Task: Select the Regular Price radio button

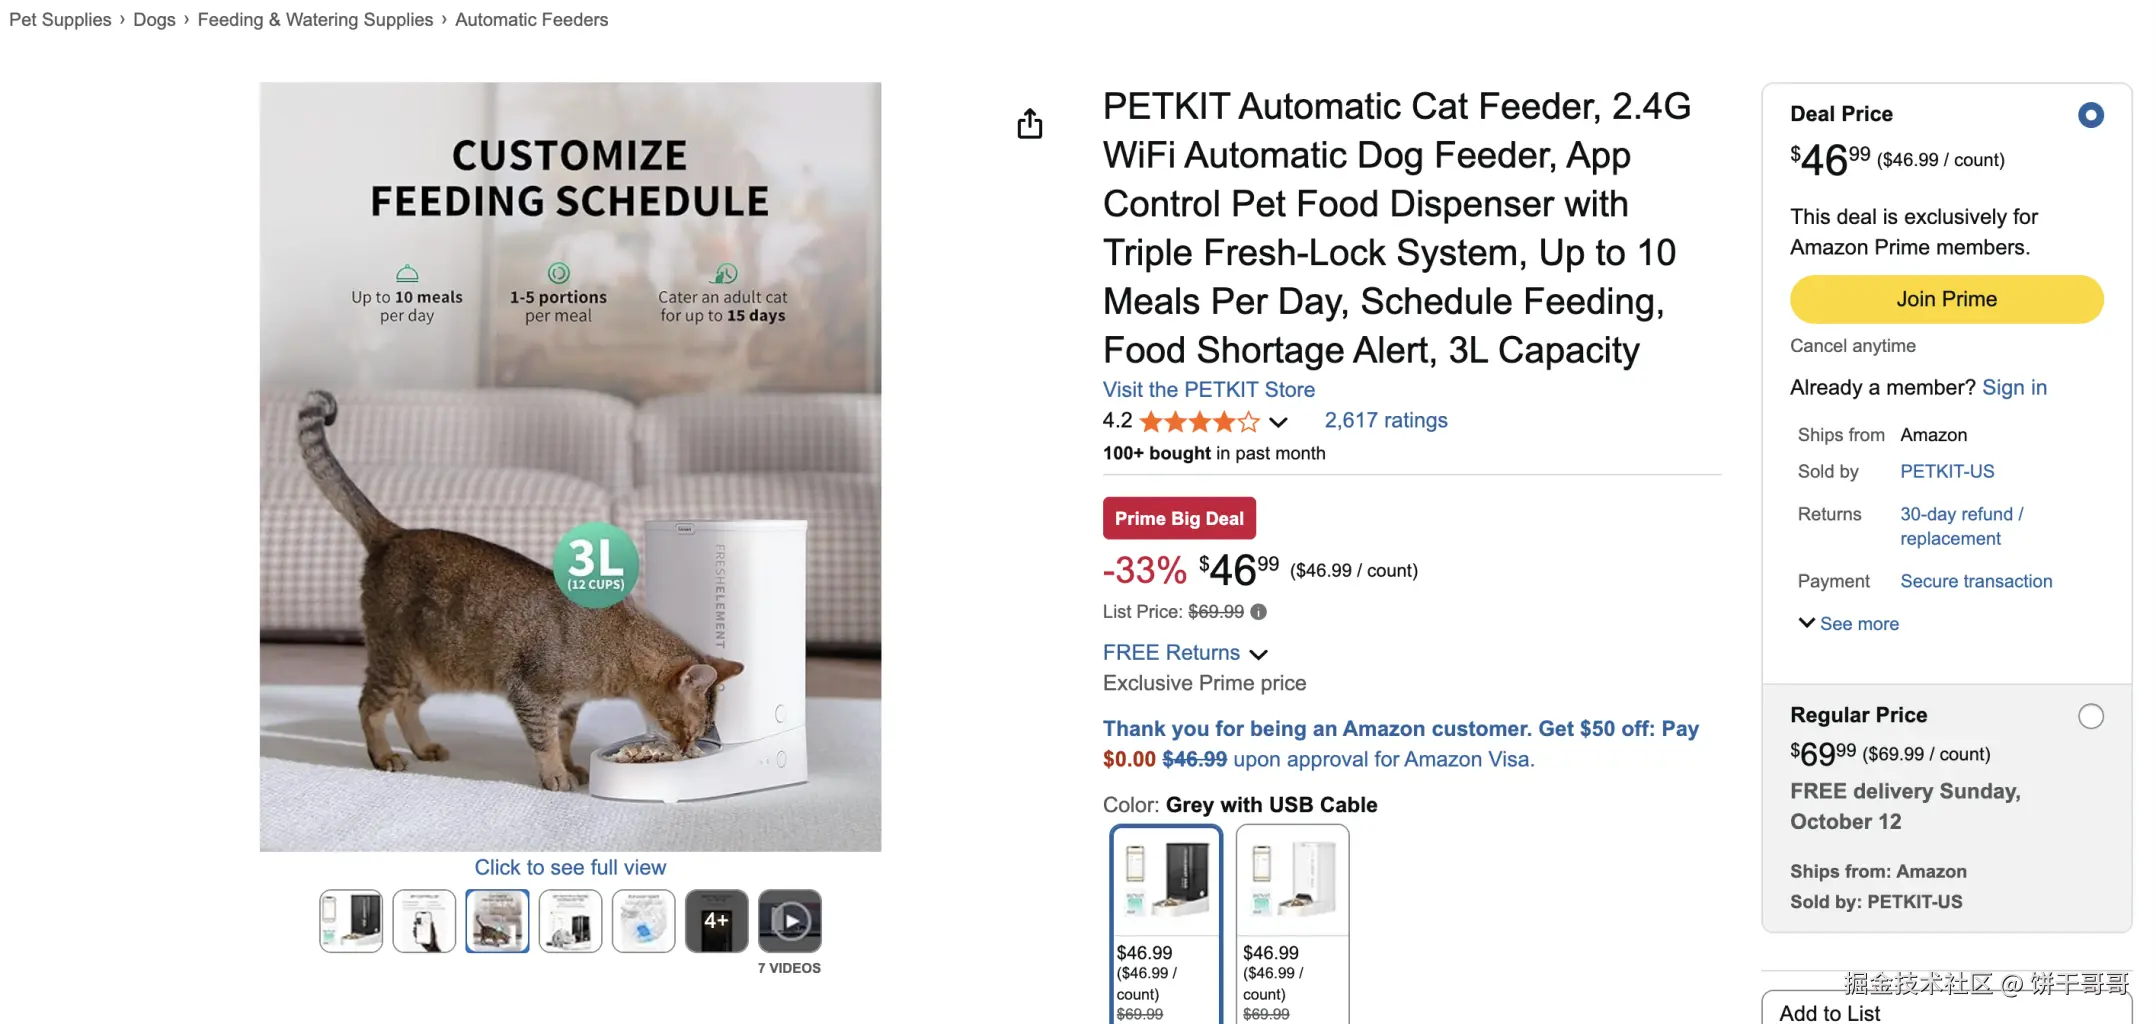Action: [2090, 716]
